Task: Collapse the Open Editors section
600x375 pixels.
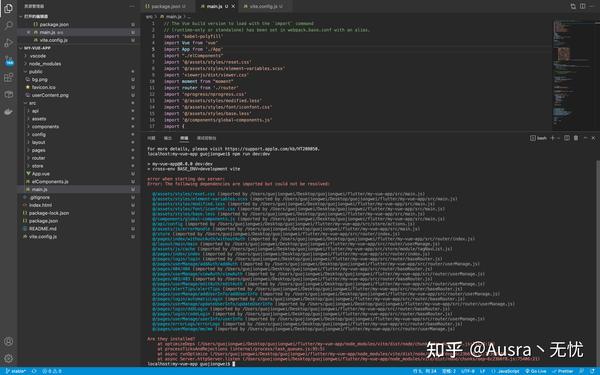Action: click(21, 16)
